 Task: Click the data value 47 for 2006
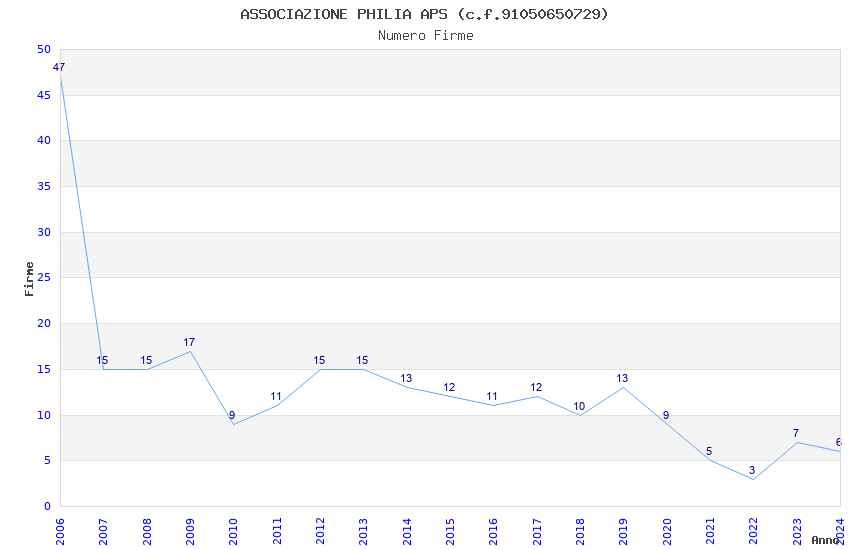point(59,67)
